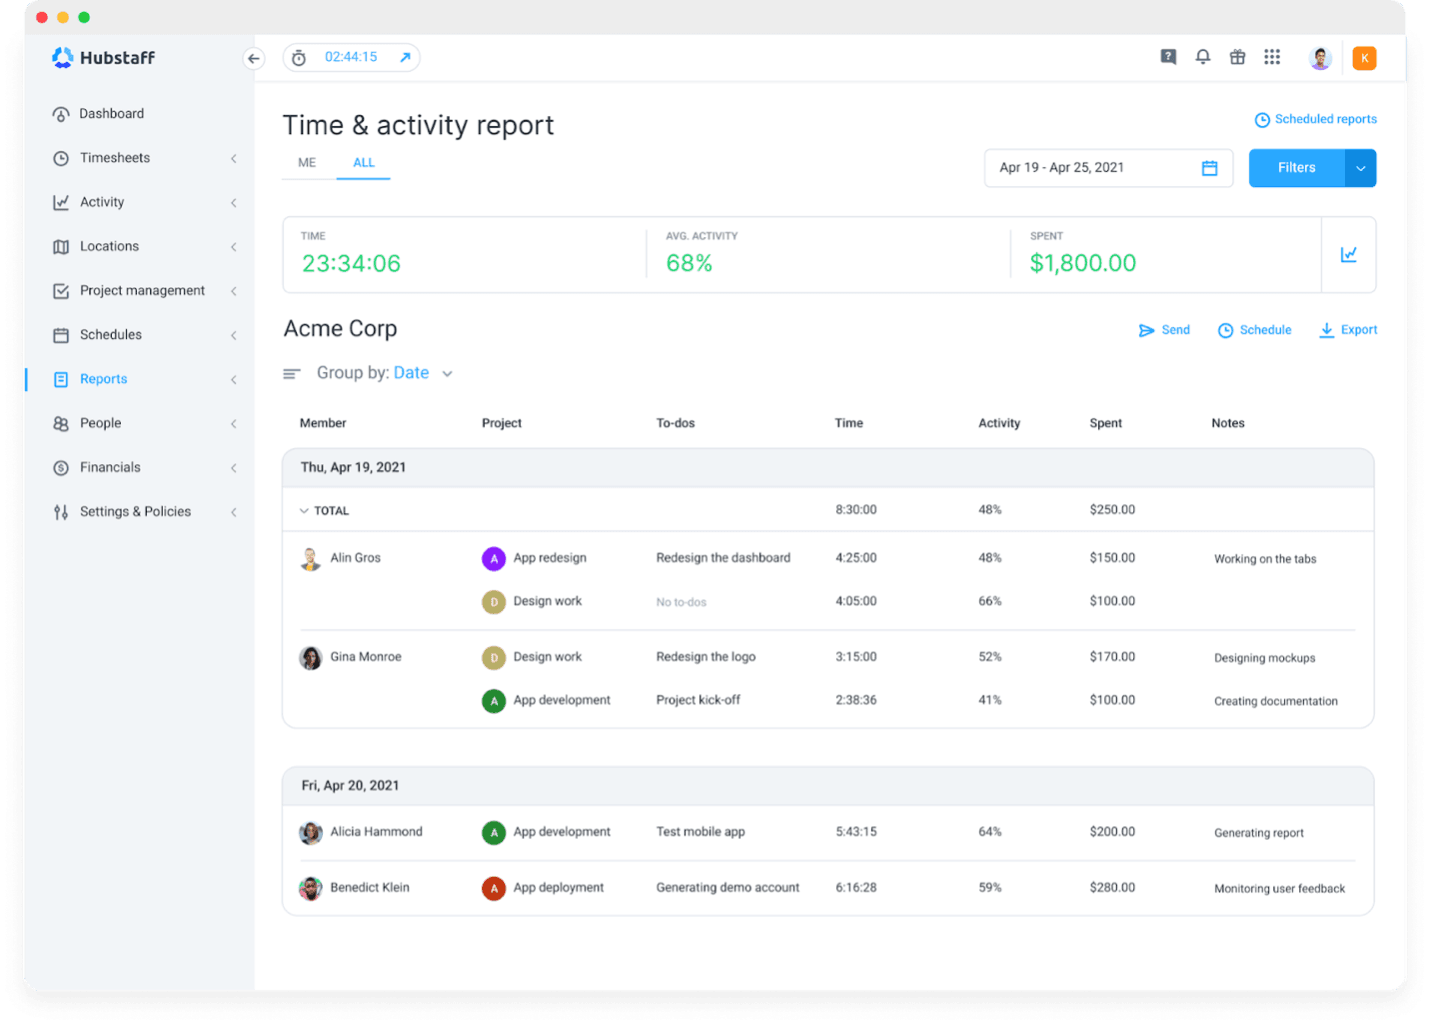This screenshot has height=1029, width=1430.
Task: Click the Export link
Action: [x=1357, y=329]
